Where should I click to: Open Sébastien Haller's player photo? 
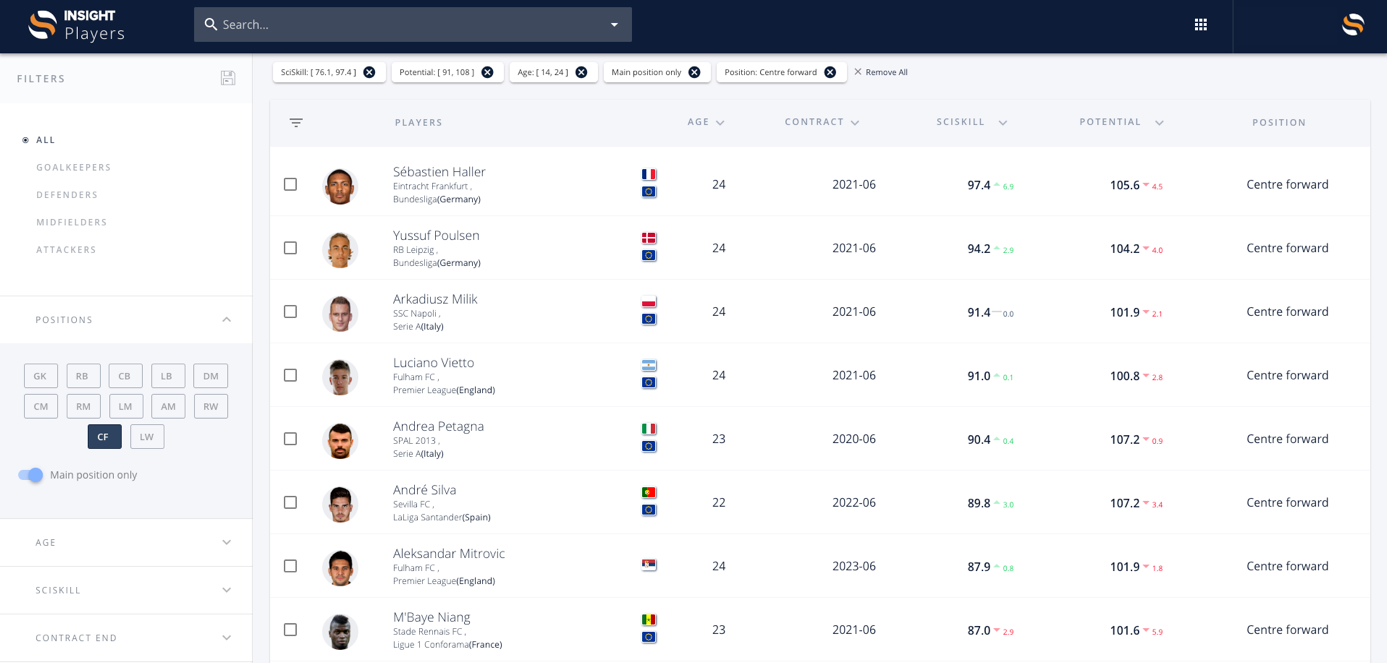[340, 186]
